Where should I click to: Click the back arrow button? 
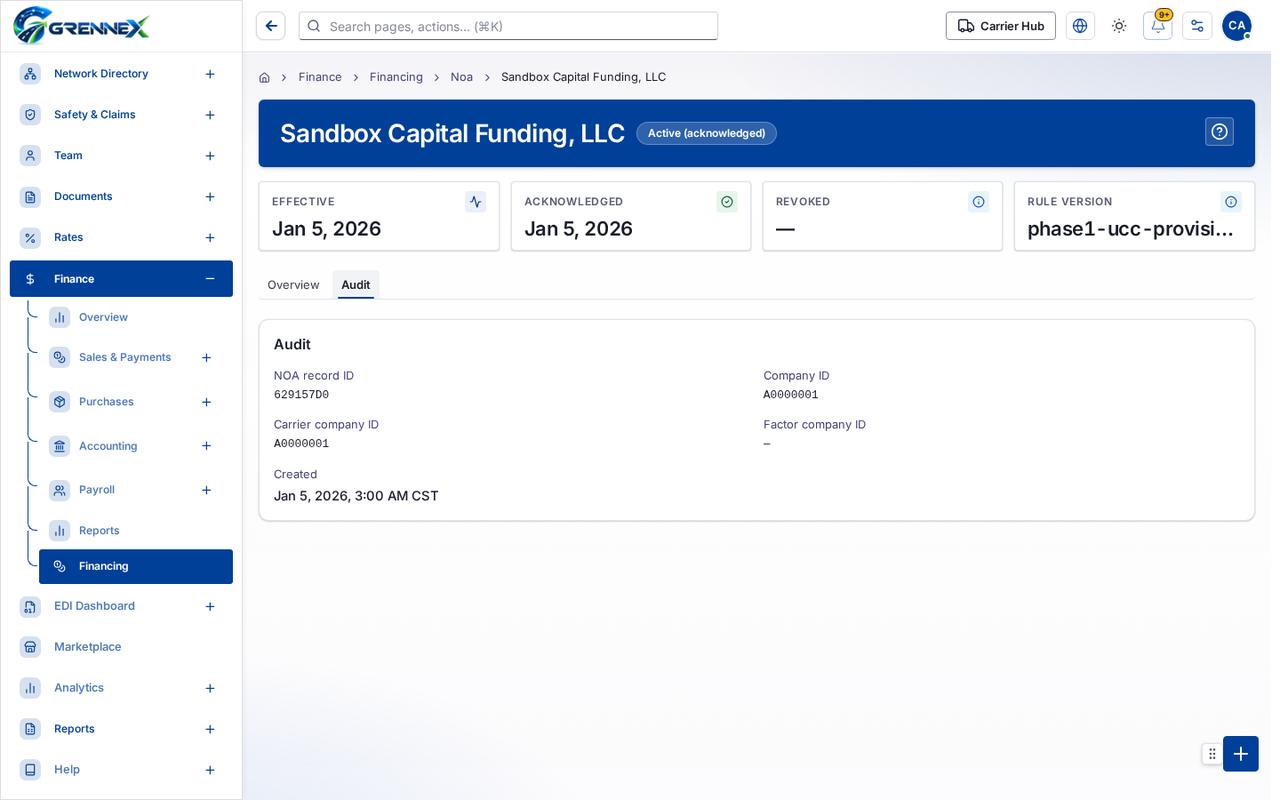click(x=270, y=26)
